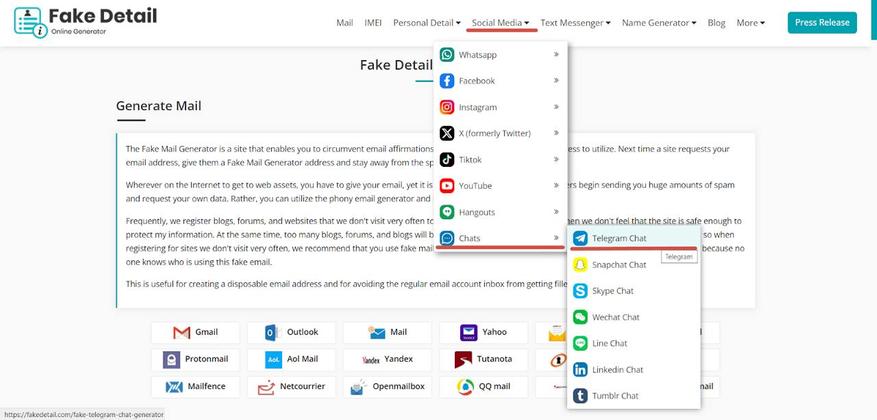Image resolution: width=877 pixels, height=420 pixels.
Task: Click the Snapchat Chat ghost icon
Action: (580, 265)
